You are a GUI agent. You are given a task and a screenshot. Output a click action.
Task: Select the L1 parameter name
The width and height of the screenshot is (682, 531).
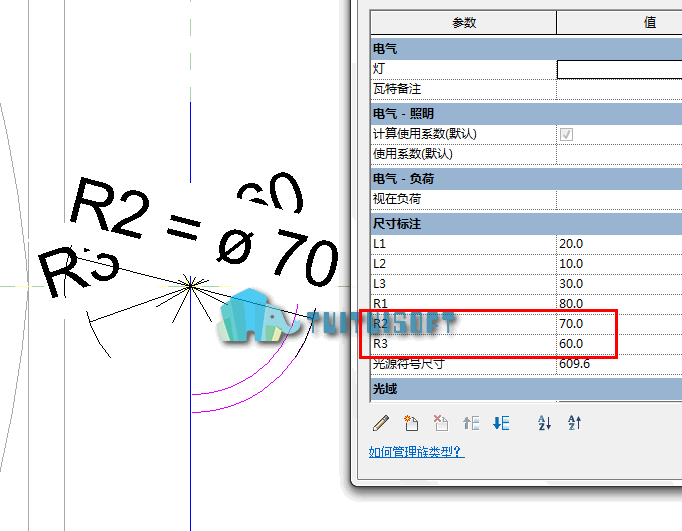[x=379, y=244]
